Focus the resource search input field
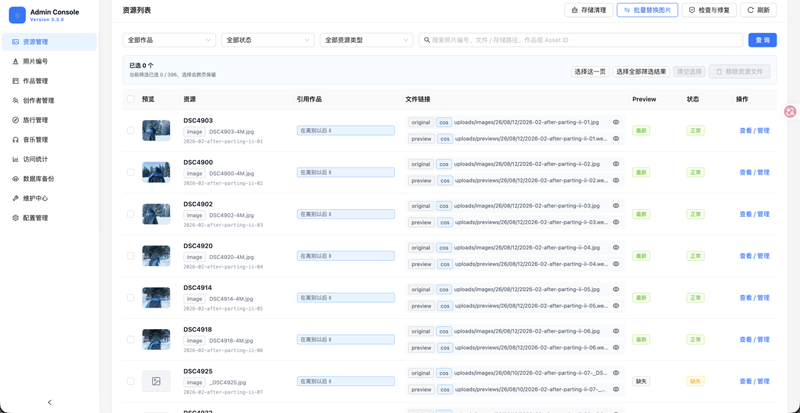This screenshot has height=413, width=800. [x=581, y=40]
